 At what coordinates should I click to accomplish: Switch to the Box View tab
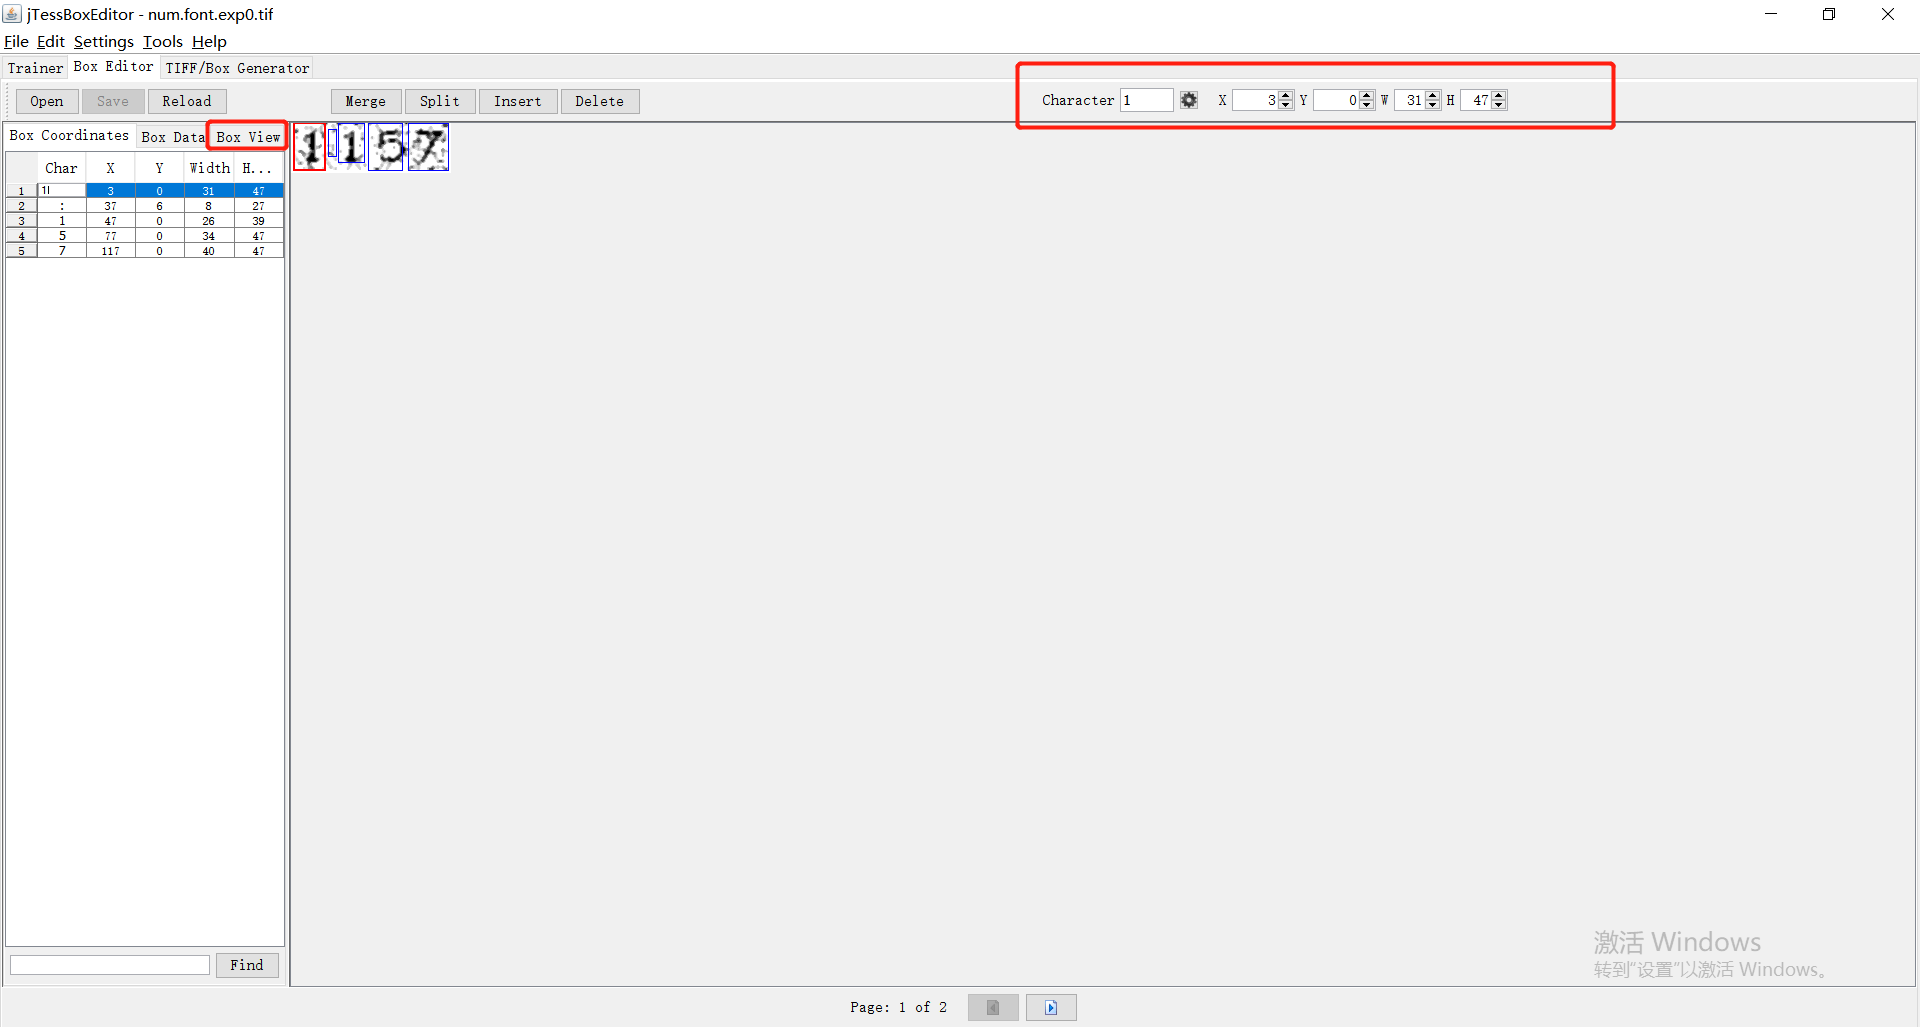pyautogui.click(x=248, y=137)
